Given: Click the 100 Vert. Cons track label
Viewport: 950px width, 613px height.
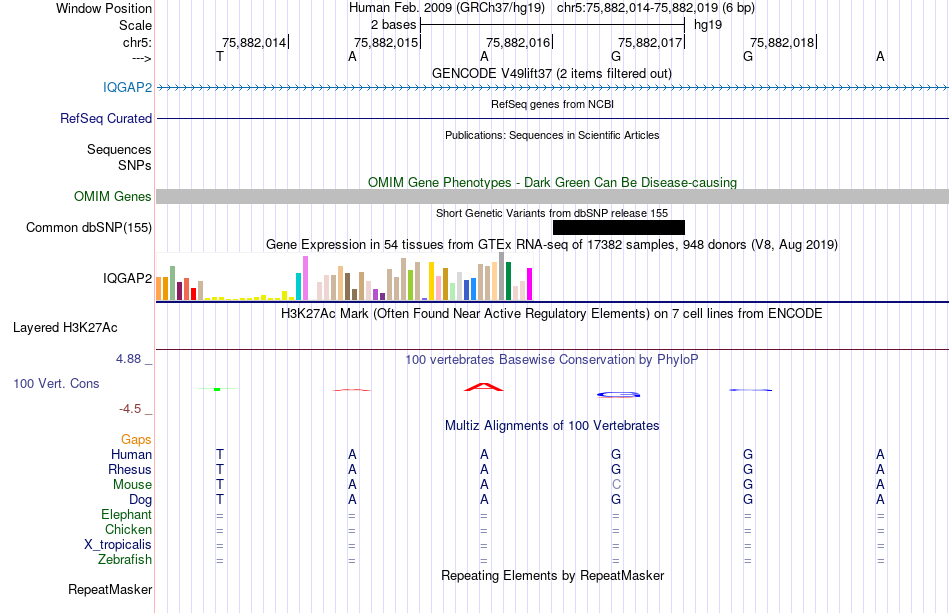Looking at the screenshot, I should pyautogui.click(x=56, y=383).
